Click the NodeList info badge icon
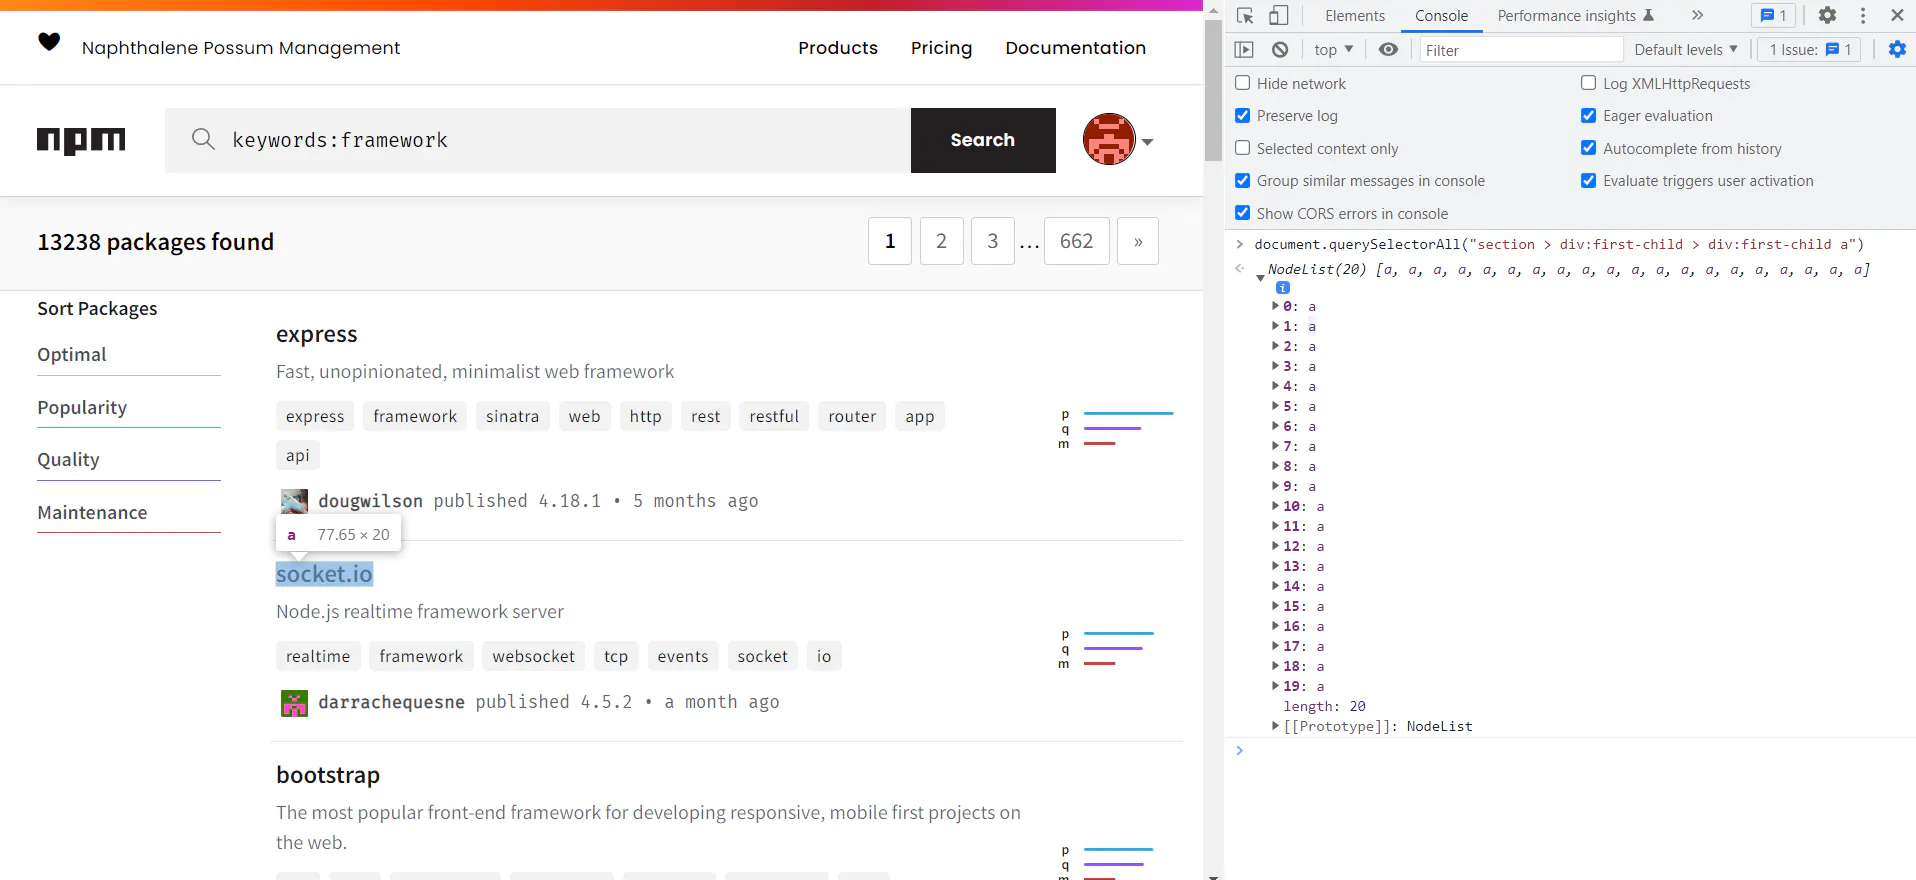 [1283, 287]
